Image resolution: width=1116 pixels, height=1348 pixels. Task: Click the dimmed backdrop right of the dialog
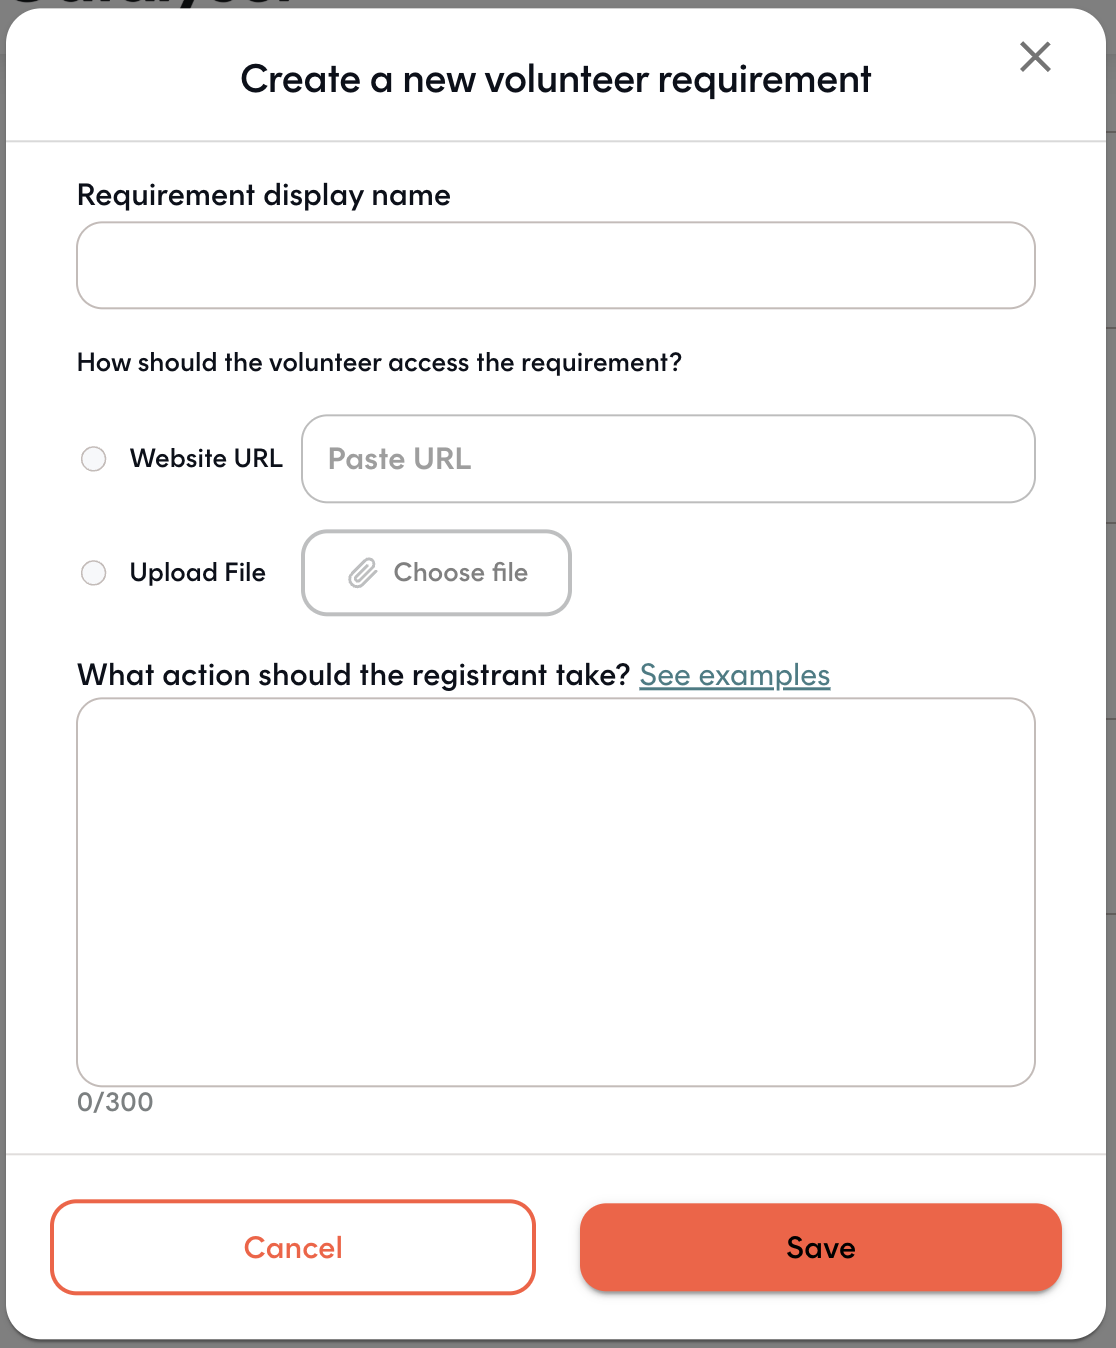coord(1111,600)
